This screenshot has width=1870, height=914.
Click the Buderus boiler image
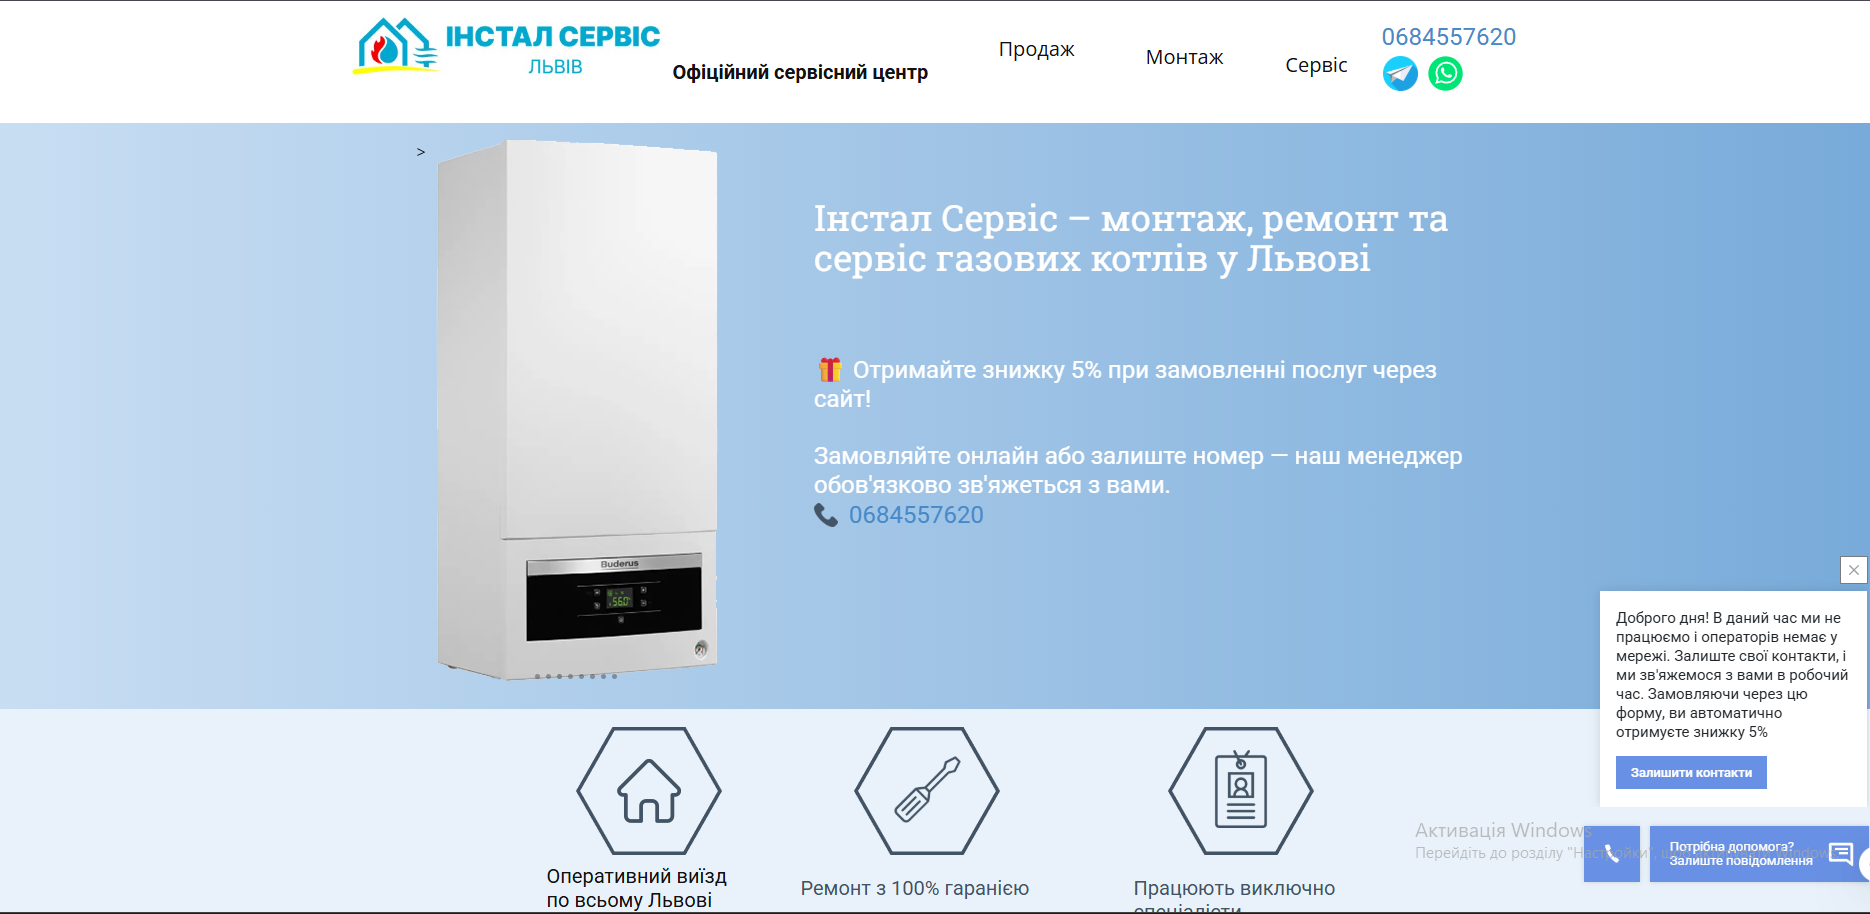(577, 410)
